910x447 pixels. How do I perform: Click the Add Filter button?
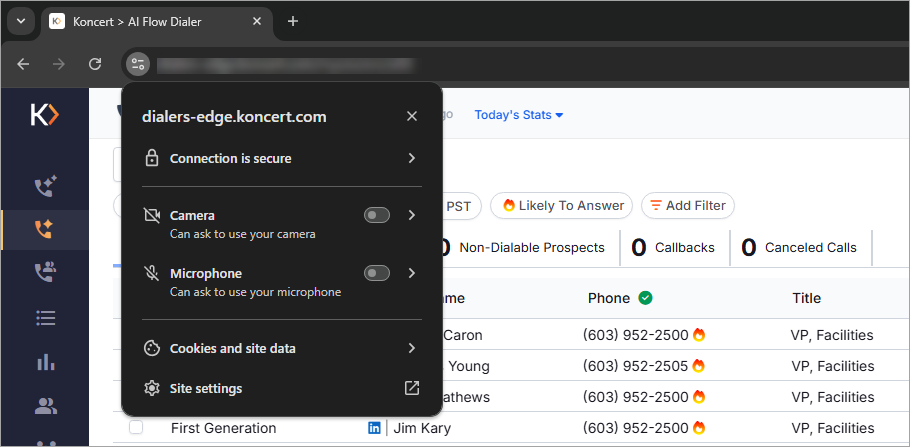688,206
